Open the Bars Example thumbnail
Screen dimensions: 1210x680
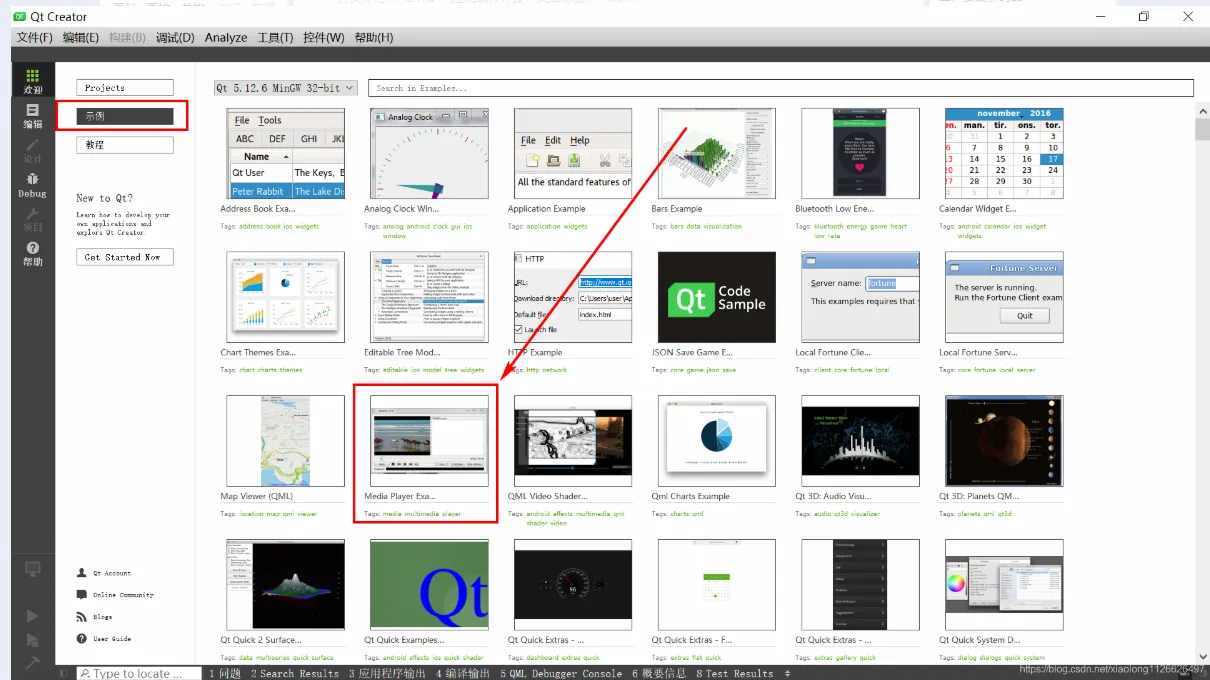point(717,153)
